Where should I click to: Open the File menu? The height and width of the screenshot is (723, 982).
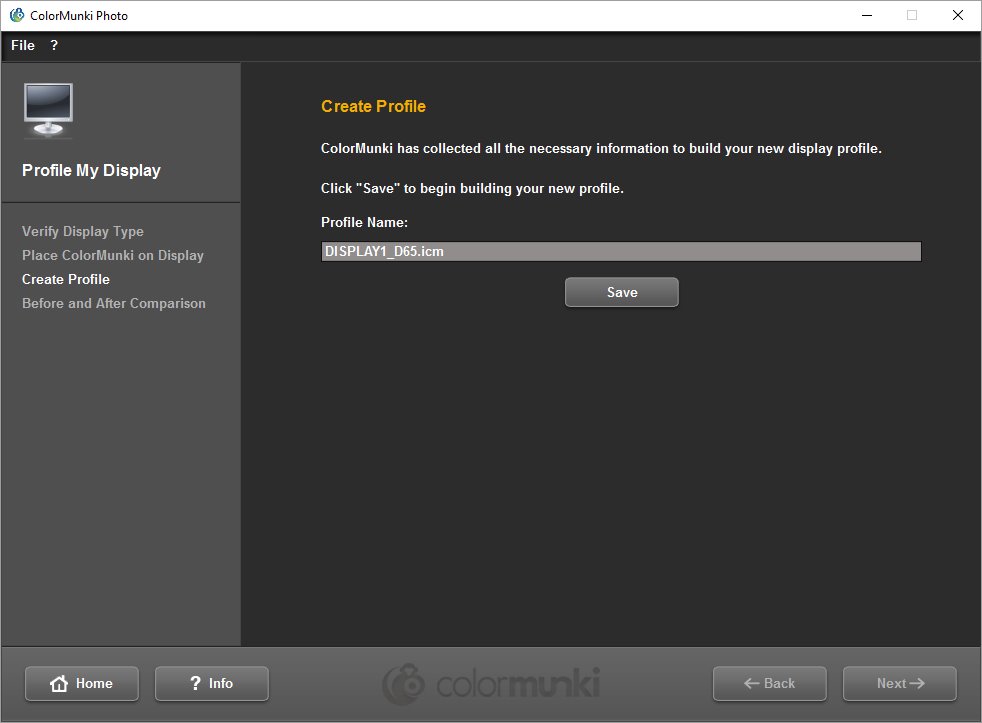tap(23, 45)
